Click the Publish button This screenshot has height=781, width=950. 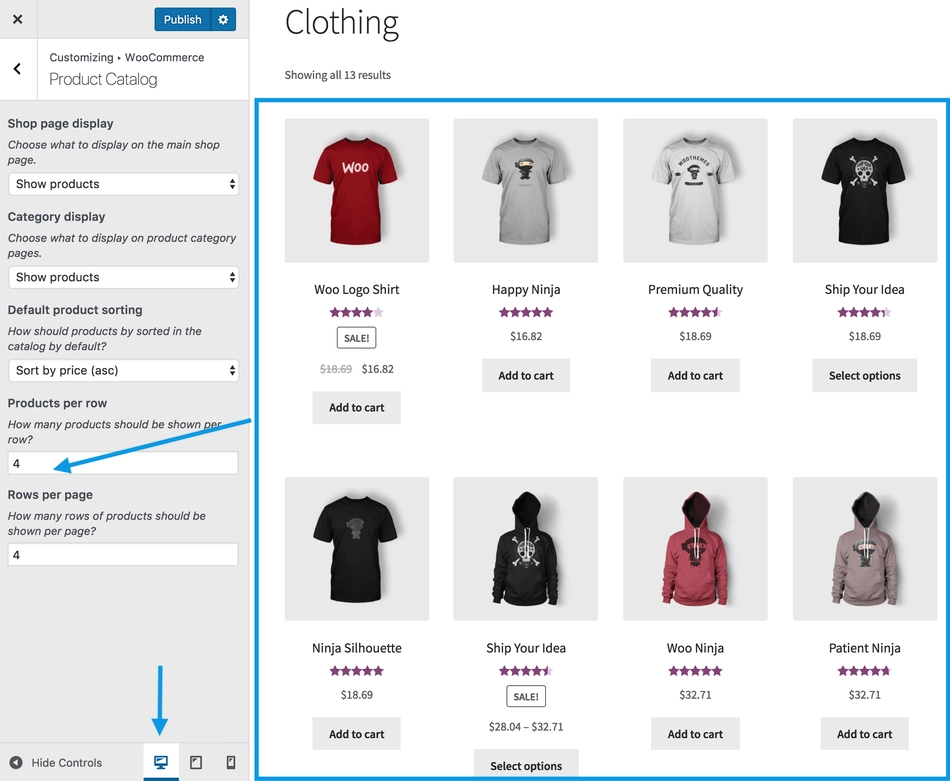[182, 19]
